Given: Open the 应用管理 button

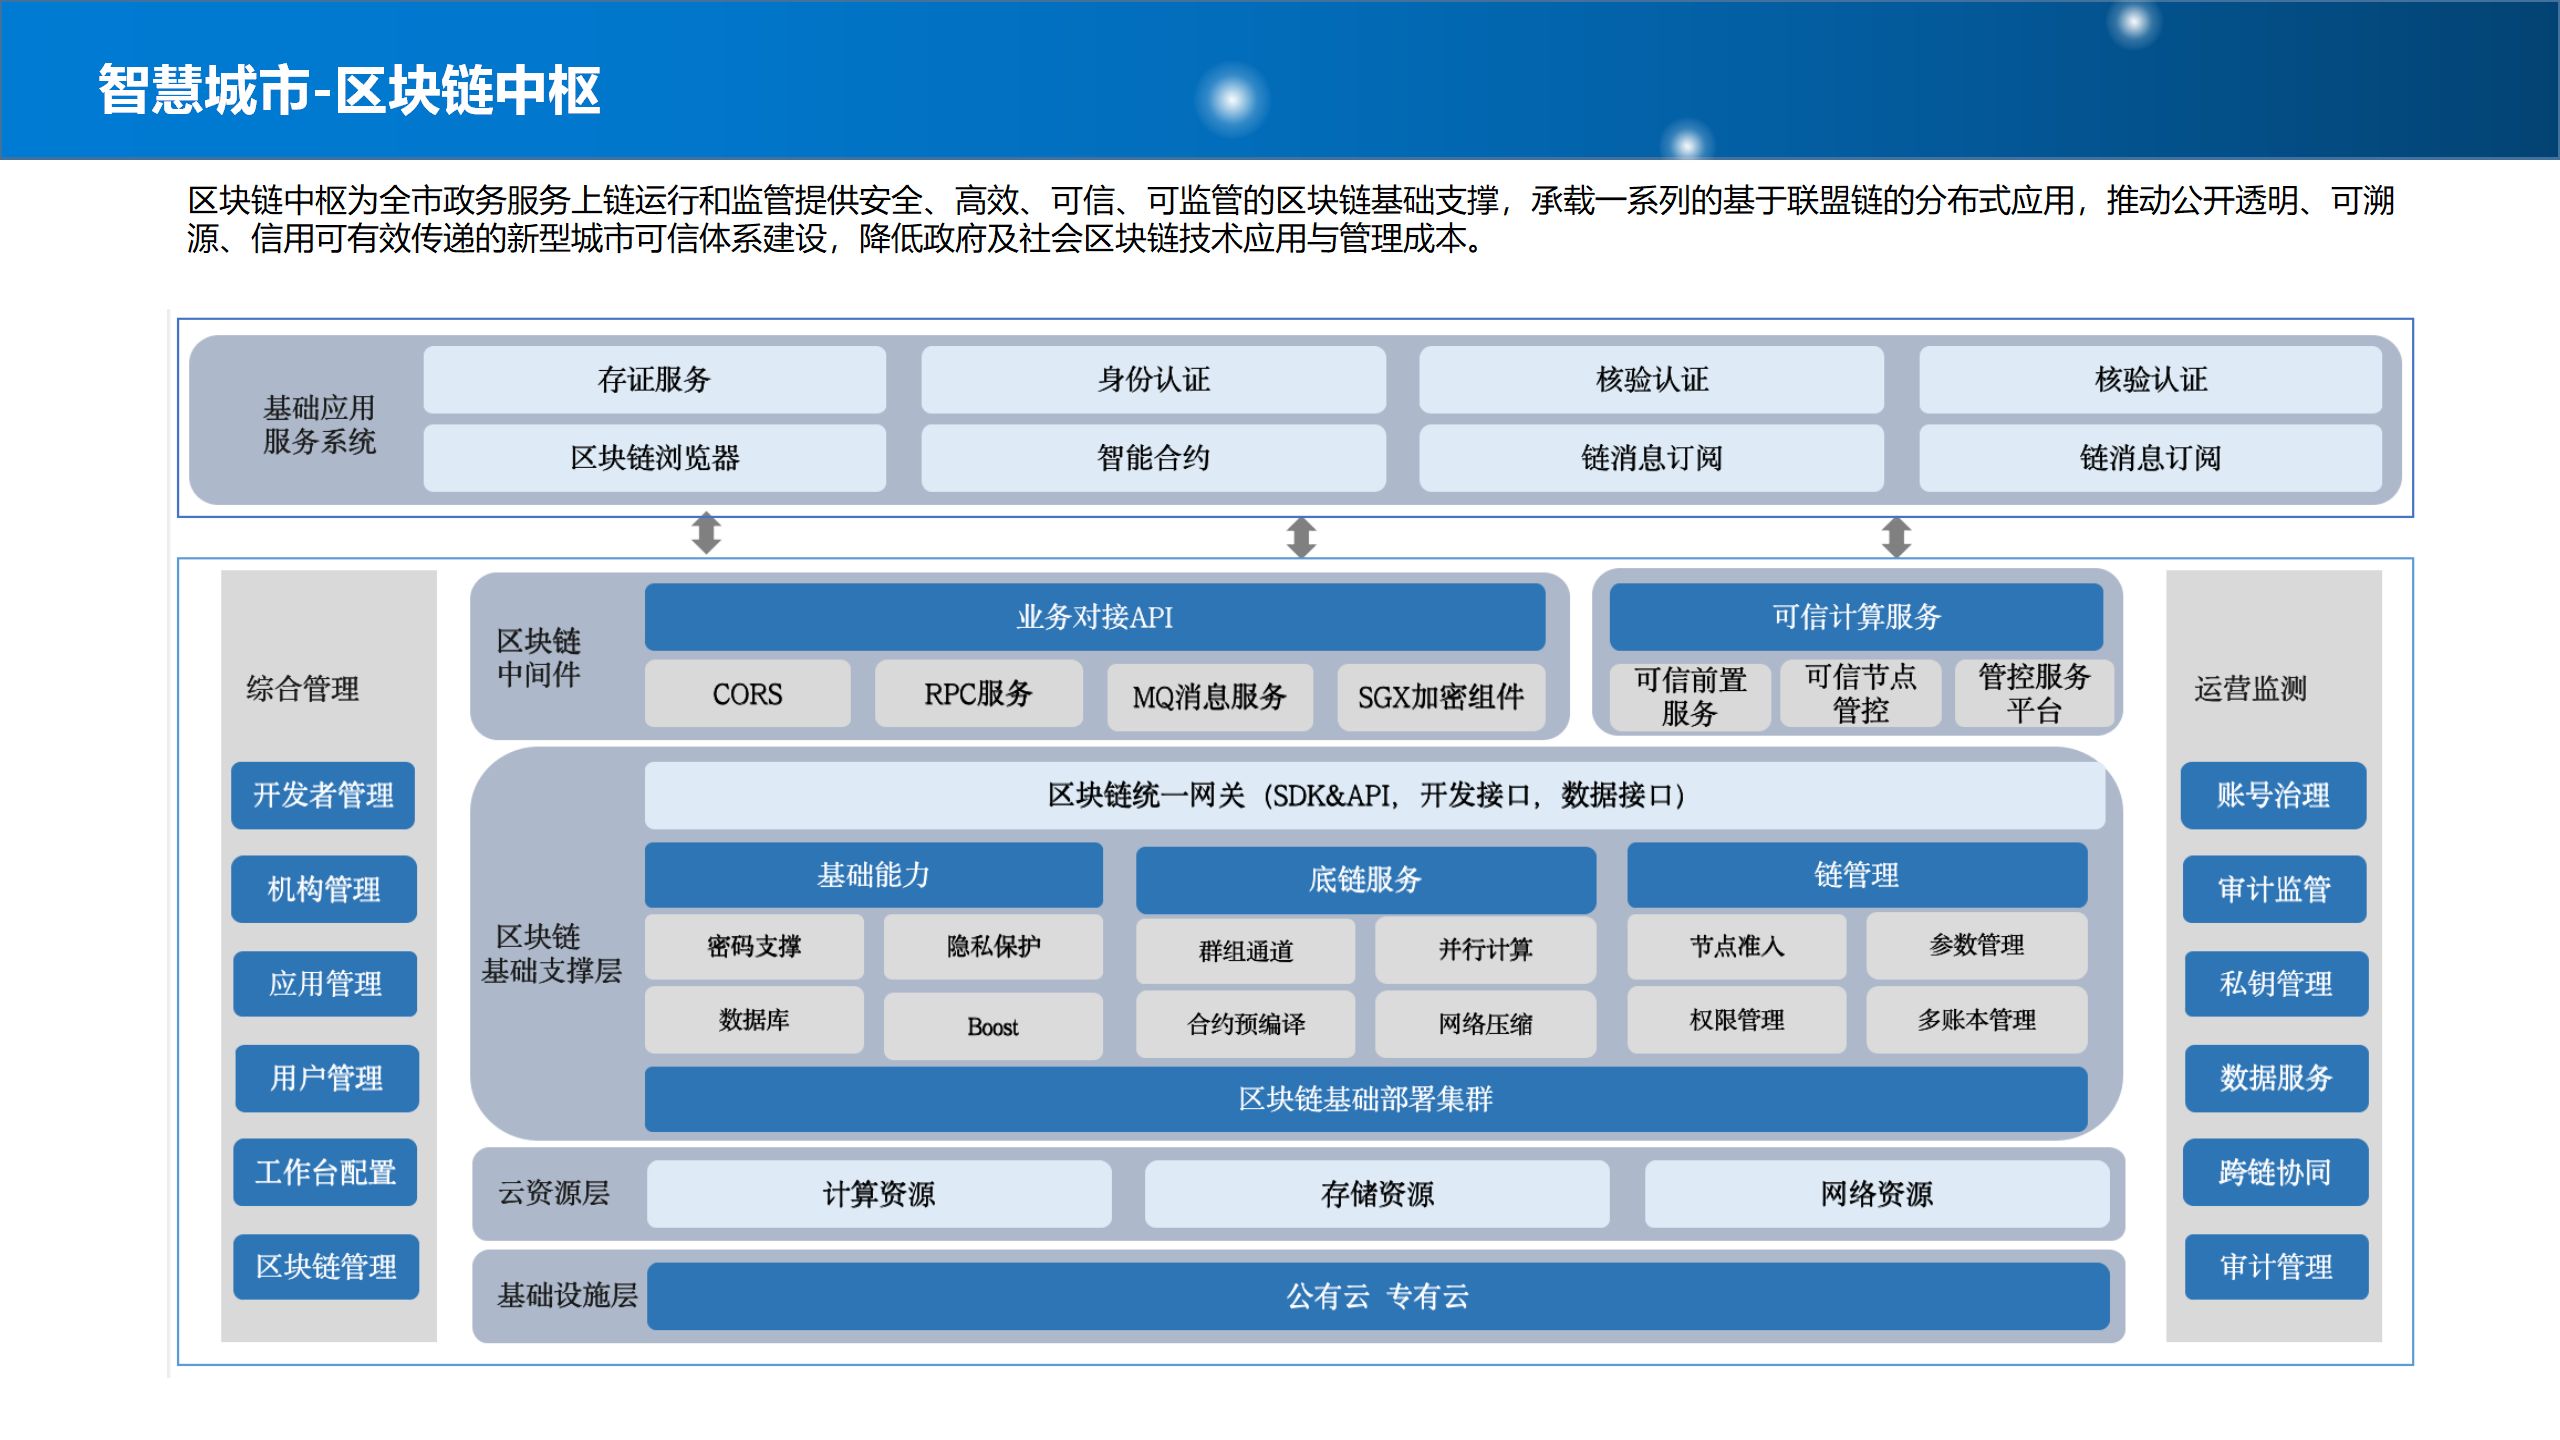Looking at the screenshot, I should coord(325,984).
